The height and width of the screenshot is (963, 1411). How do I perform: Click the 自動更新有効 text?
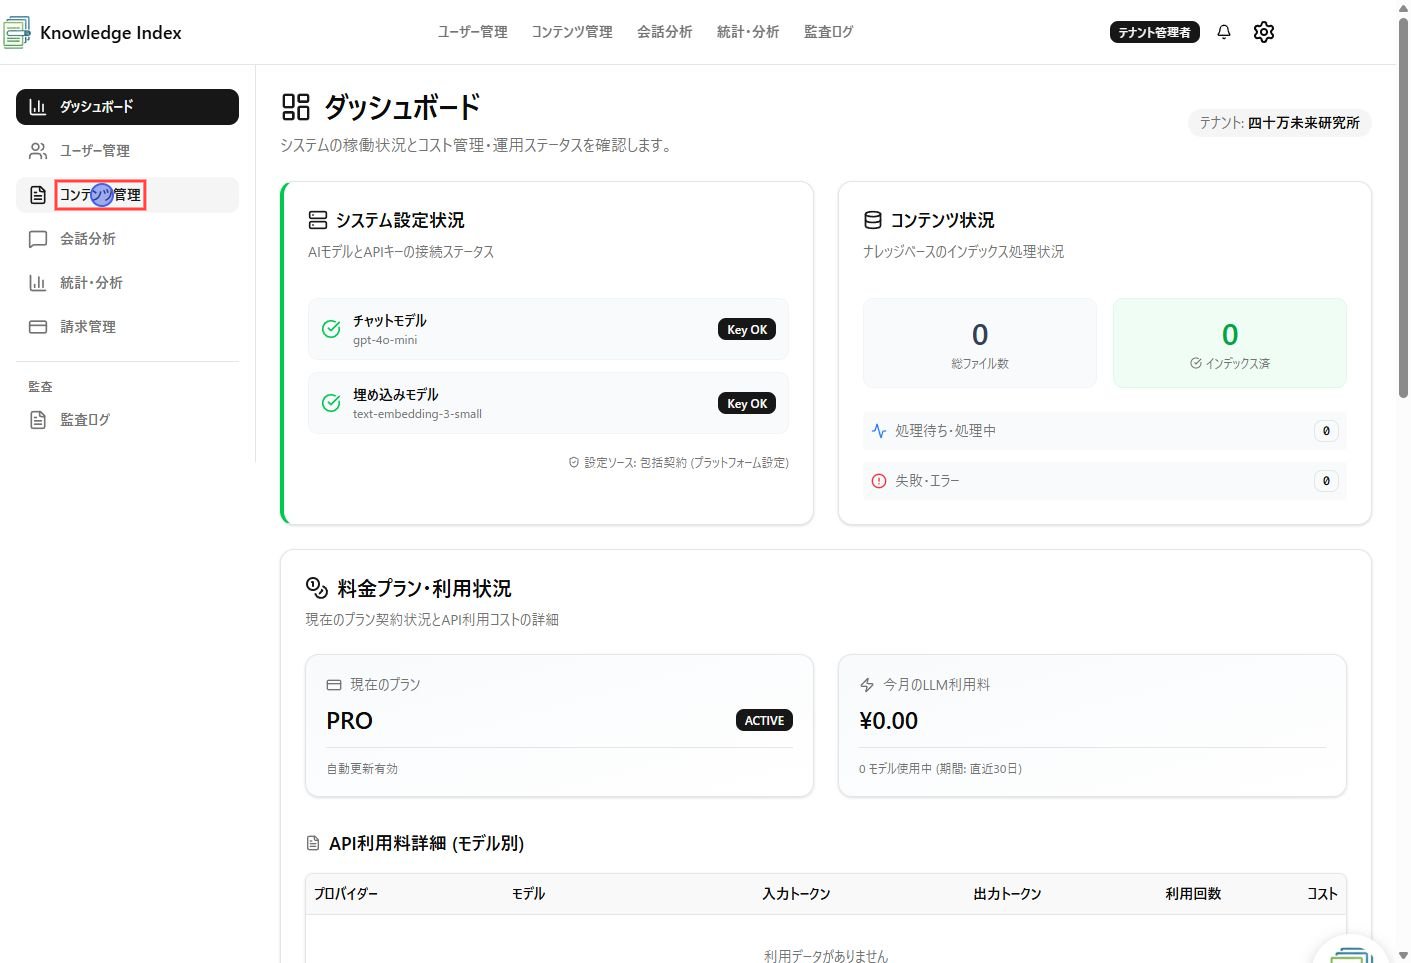pyautogui.click(x=362, y=769)
